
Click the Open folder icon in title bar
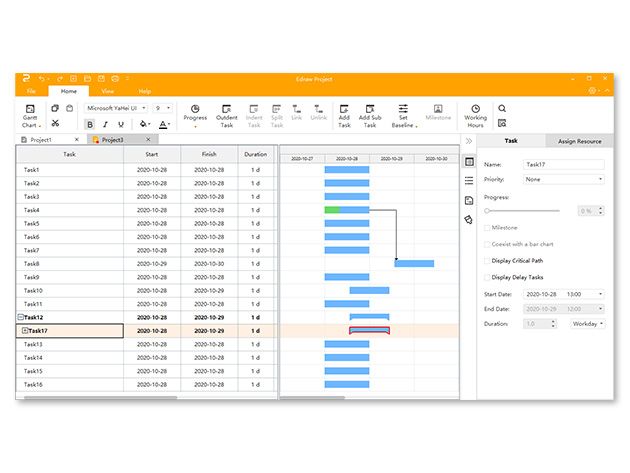[x=88, y=79]
